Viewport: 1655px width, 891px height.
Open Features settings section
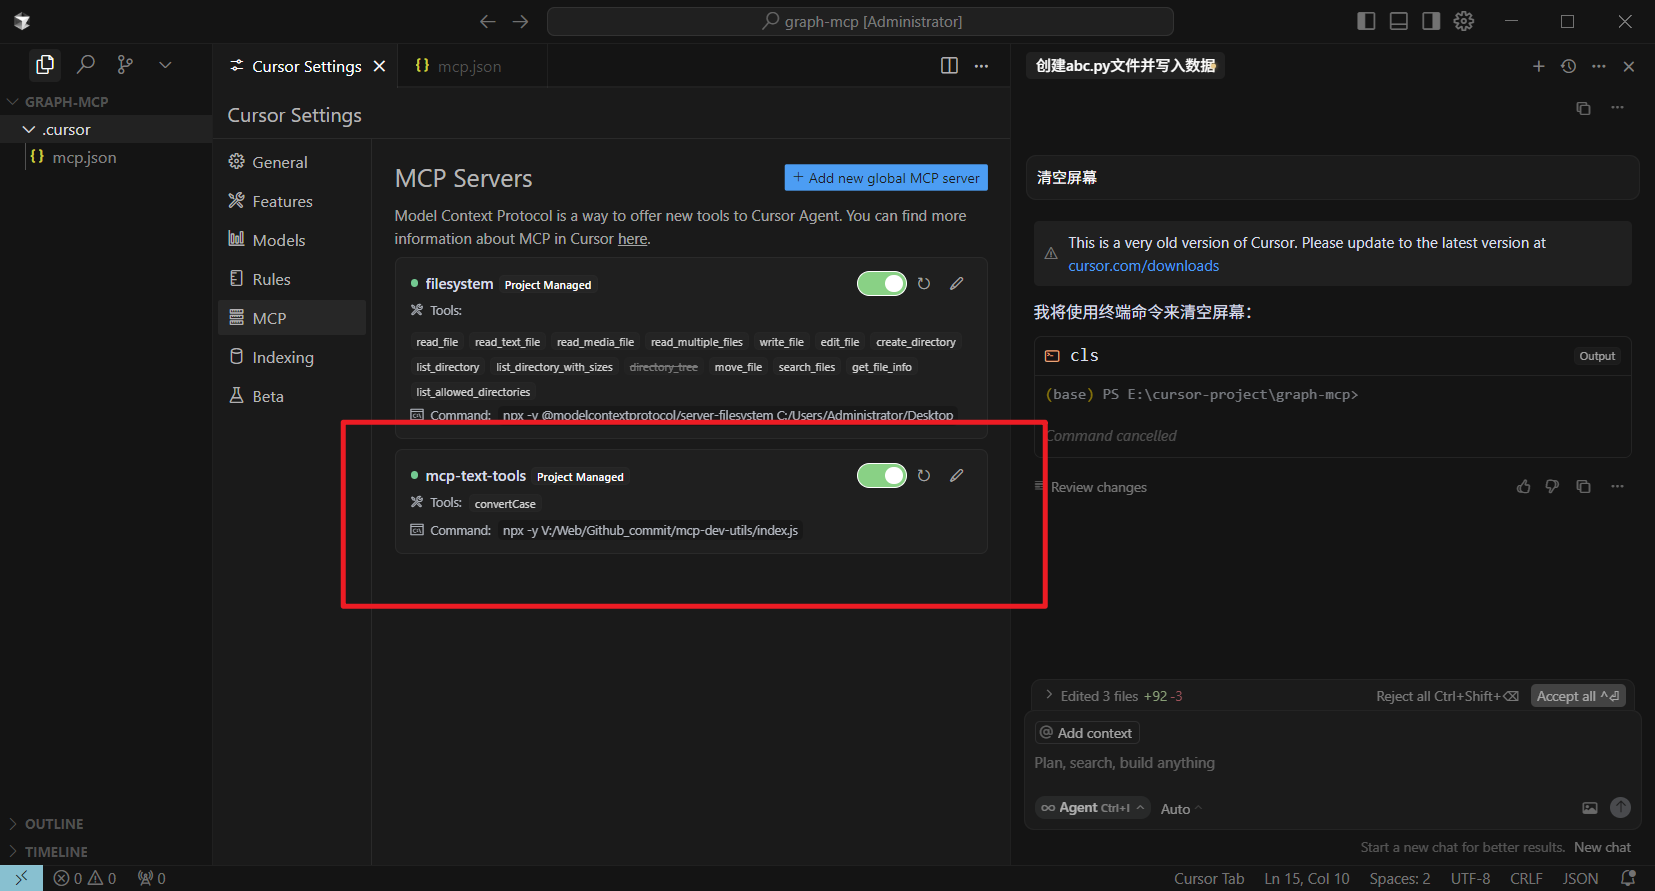pos(292,201)
